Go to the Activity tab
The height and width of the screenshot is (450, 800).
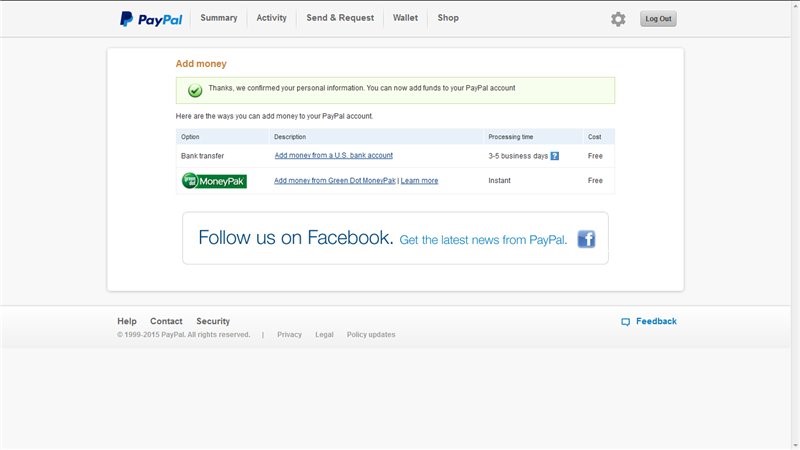(x=271, y=18)
